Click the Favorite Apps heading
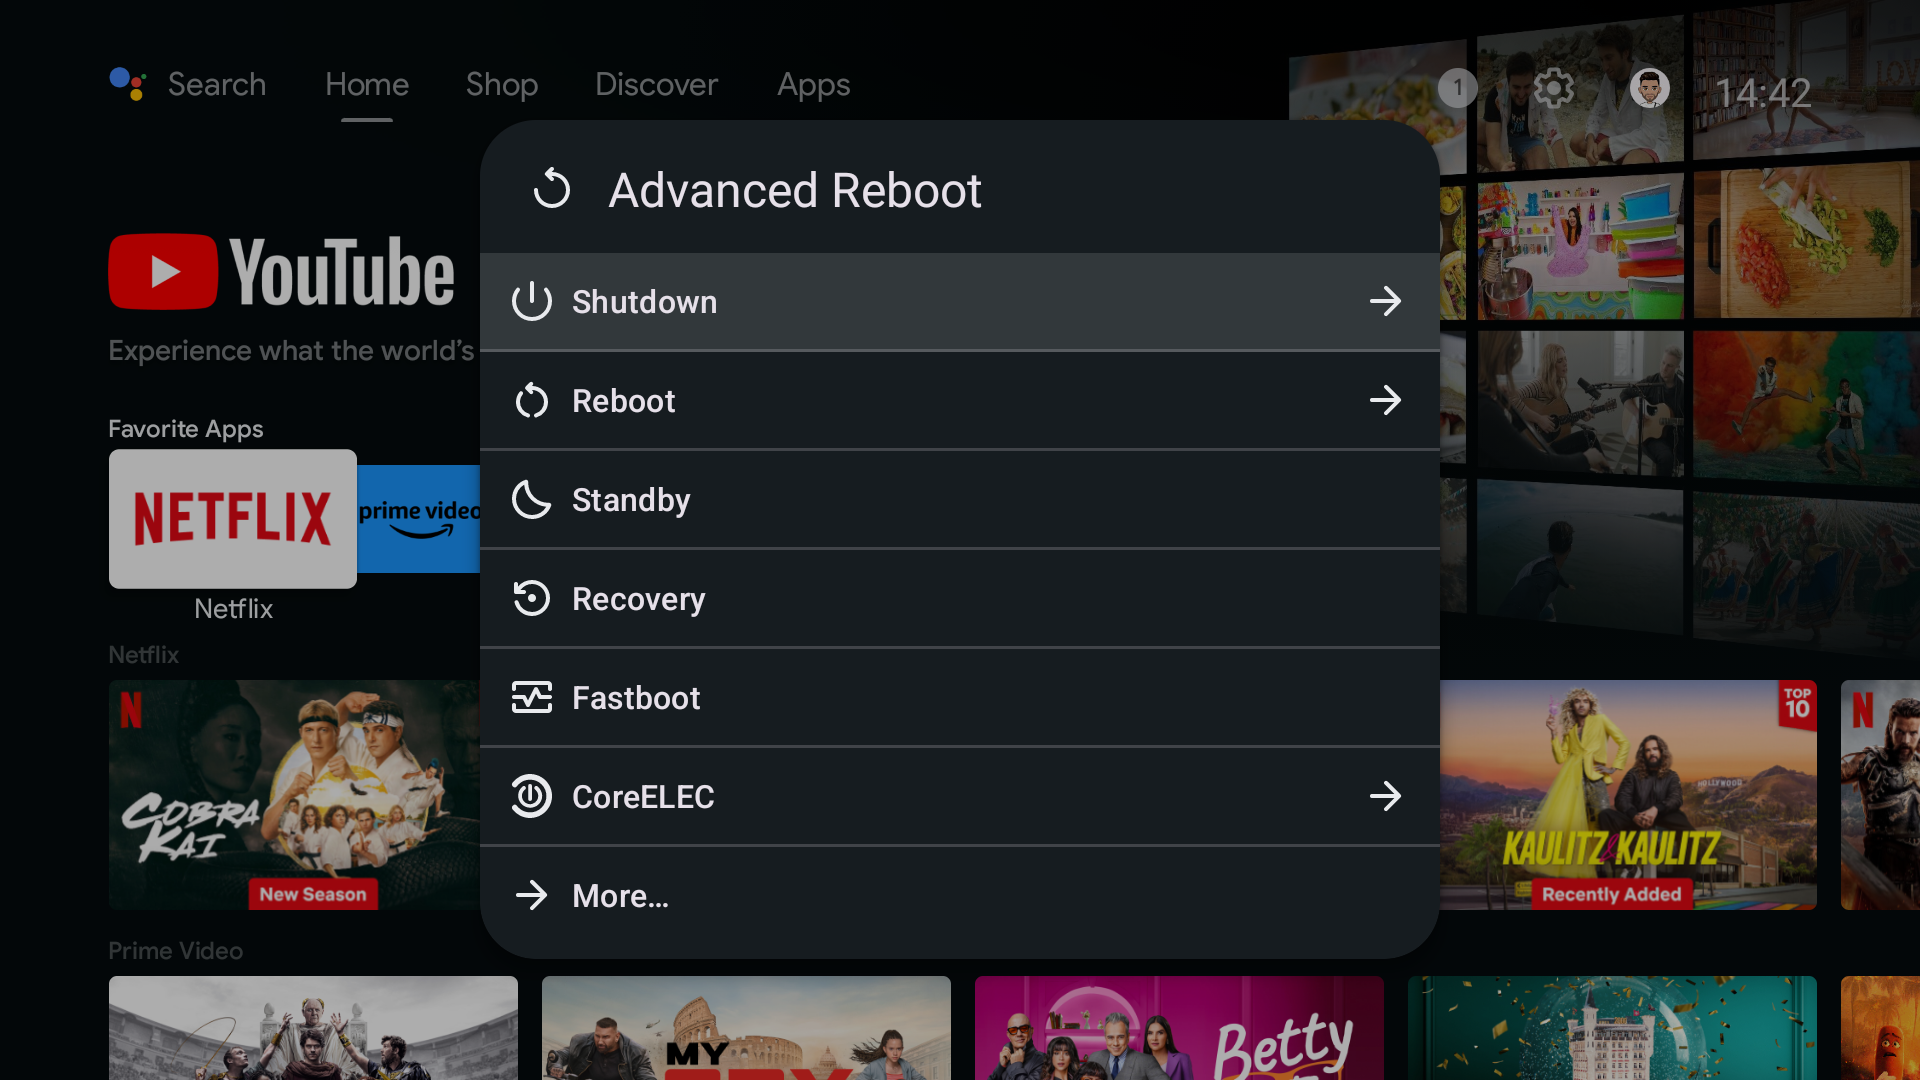1920x1080 pixels. coord(186,428)
